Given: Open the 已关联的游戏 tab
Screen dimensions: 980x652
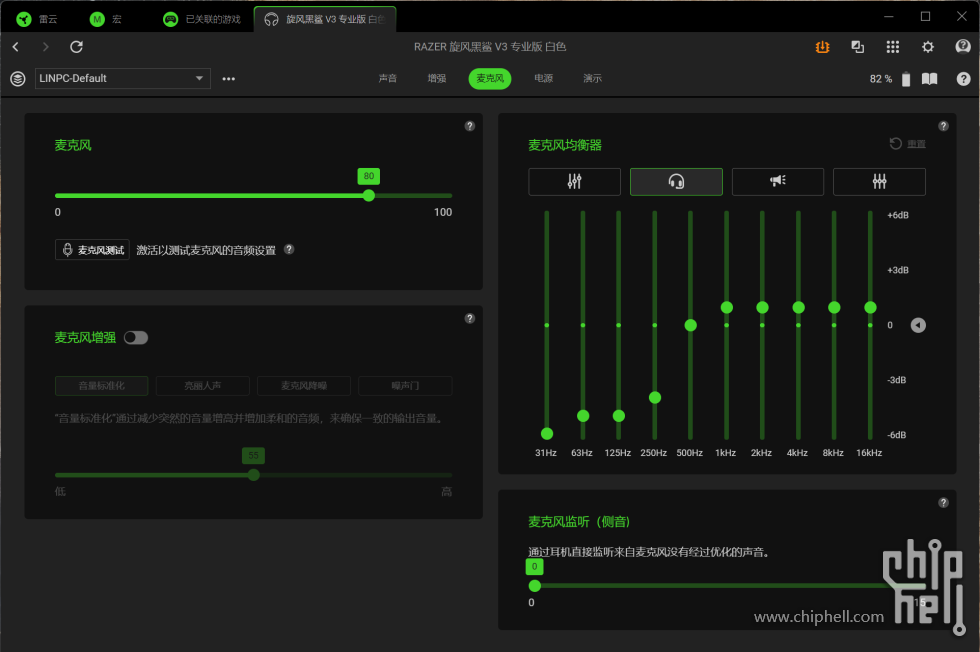Looking at the screenshot, I should tap(202, 19).
